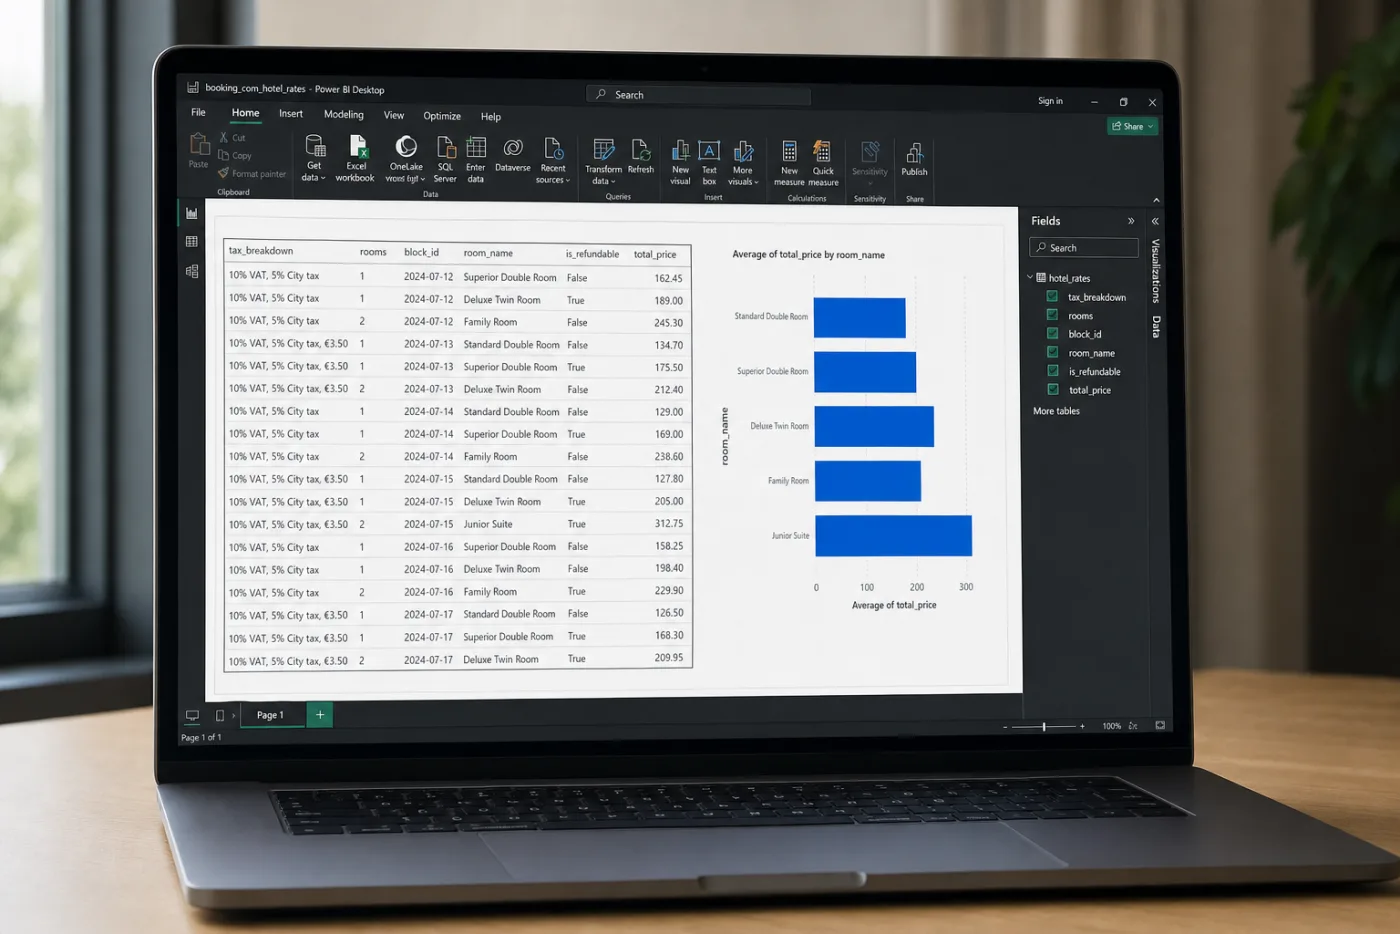Click the Enter data icon
This screenshot has width=1400, height=934.
[476, 149]
